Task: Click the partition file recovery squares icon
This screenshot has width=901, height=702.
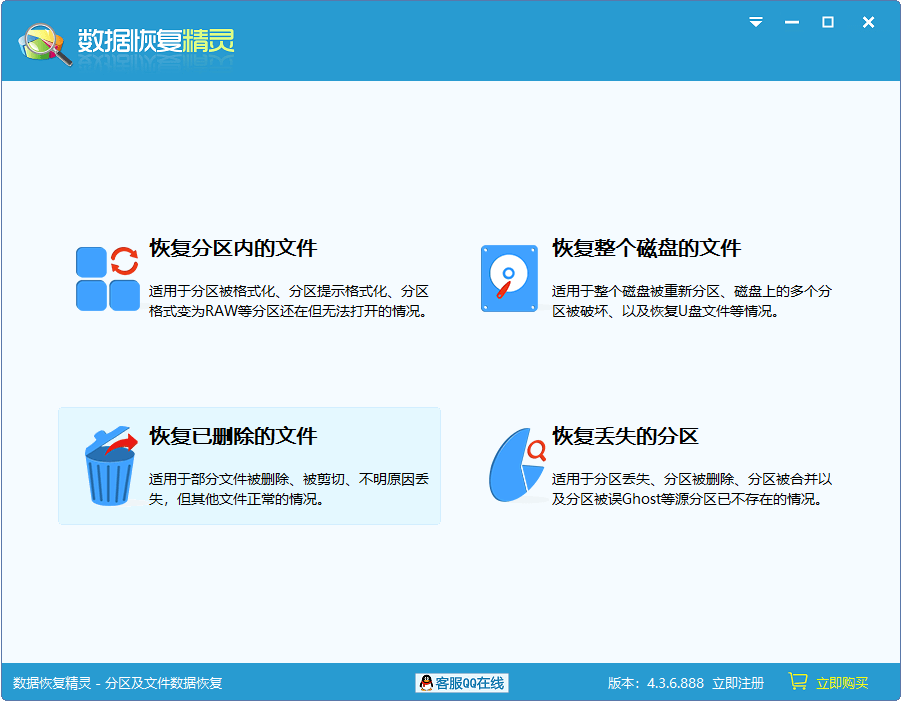Action: pyautogui.click(x=107, y=279)
